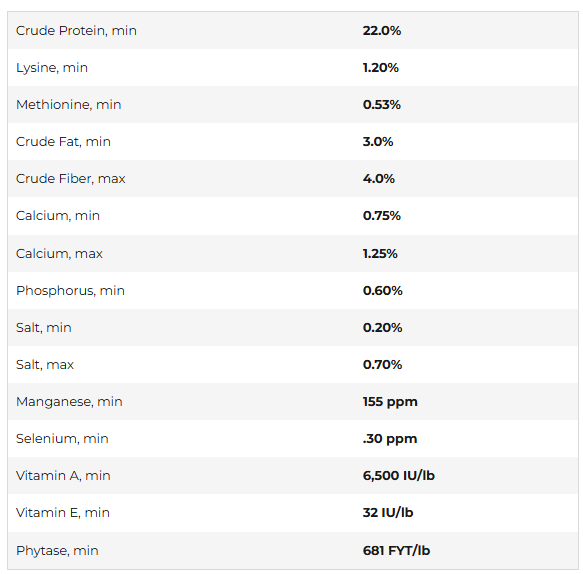The image size is (583, 574).
Task: Click the Phosphorus, min label
Action: [x=70, y=290]
